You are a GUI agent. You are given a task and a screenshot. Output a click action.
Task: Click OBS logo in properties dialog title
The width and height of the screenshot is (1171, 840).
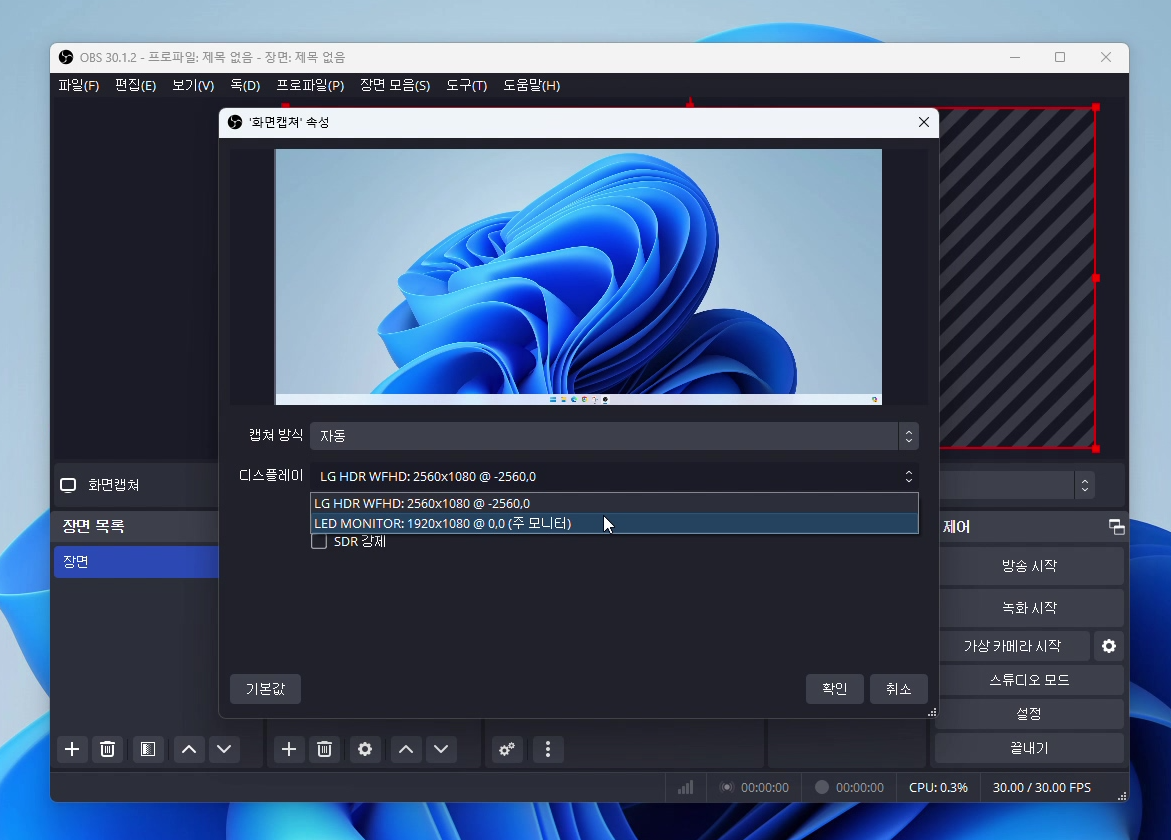(x=234, y=122)
